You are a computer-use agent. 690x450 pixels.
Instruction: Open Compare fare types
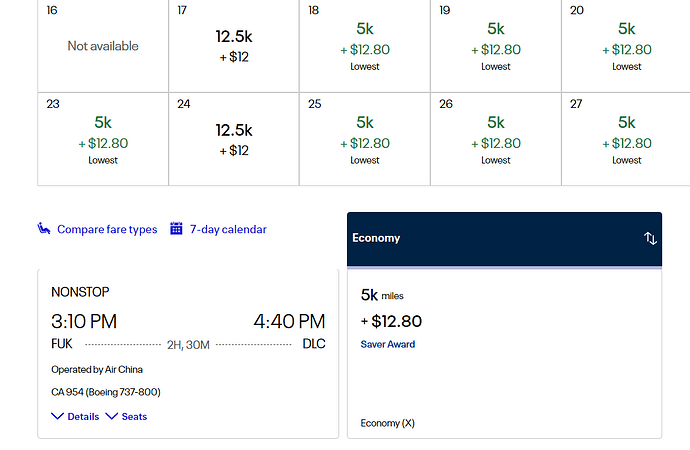click(107, 229)
